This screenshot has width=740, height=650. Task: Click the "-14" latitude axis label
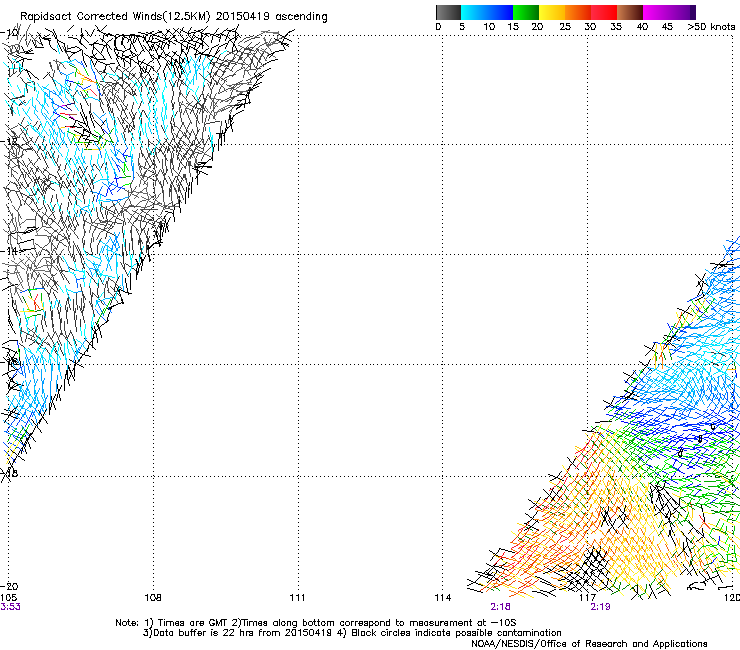tap(9, 251)
